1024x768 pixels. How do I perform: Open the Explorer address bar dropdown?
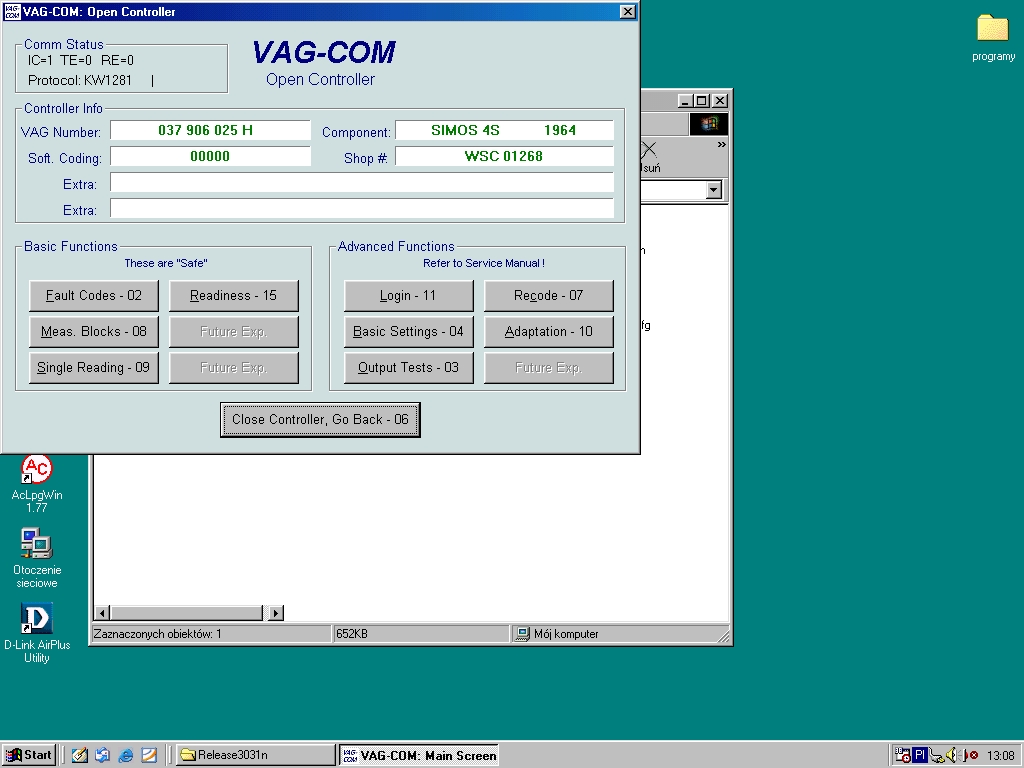pos(714,190)
